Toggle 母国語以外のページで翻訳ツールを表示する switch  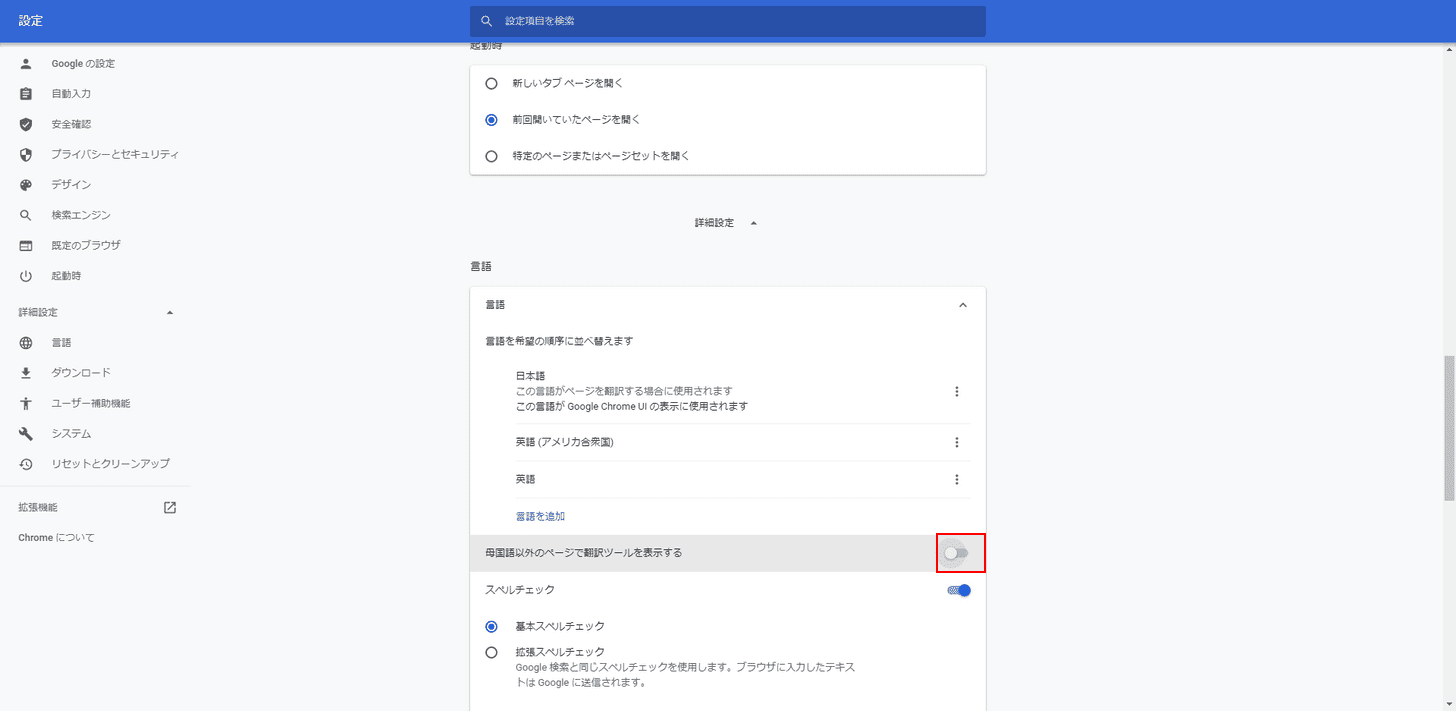click(957, 553)
